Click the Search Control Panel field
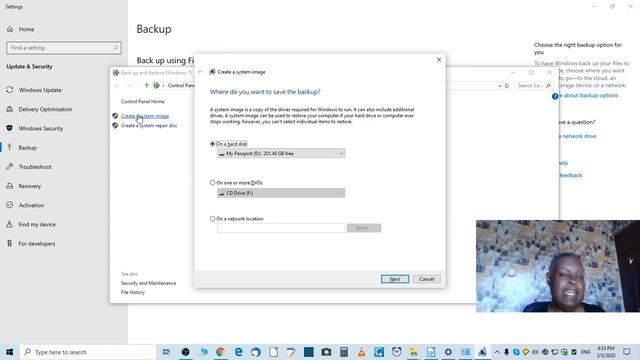Image resolution: width=640 pixels, height=360 pixels. click(534, 86)
